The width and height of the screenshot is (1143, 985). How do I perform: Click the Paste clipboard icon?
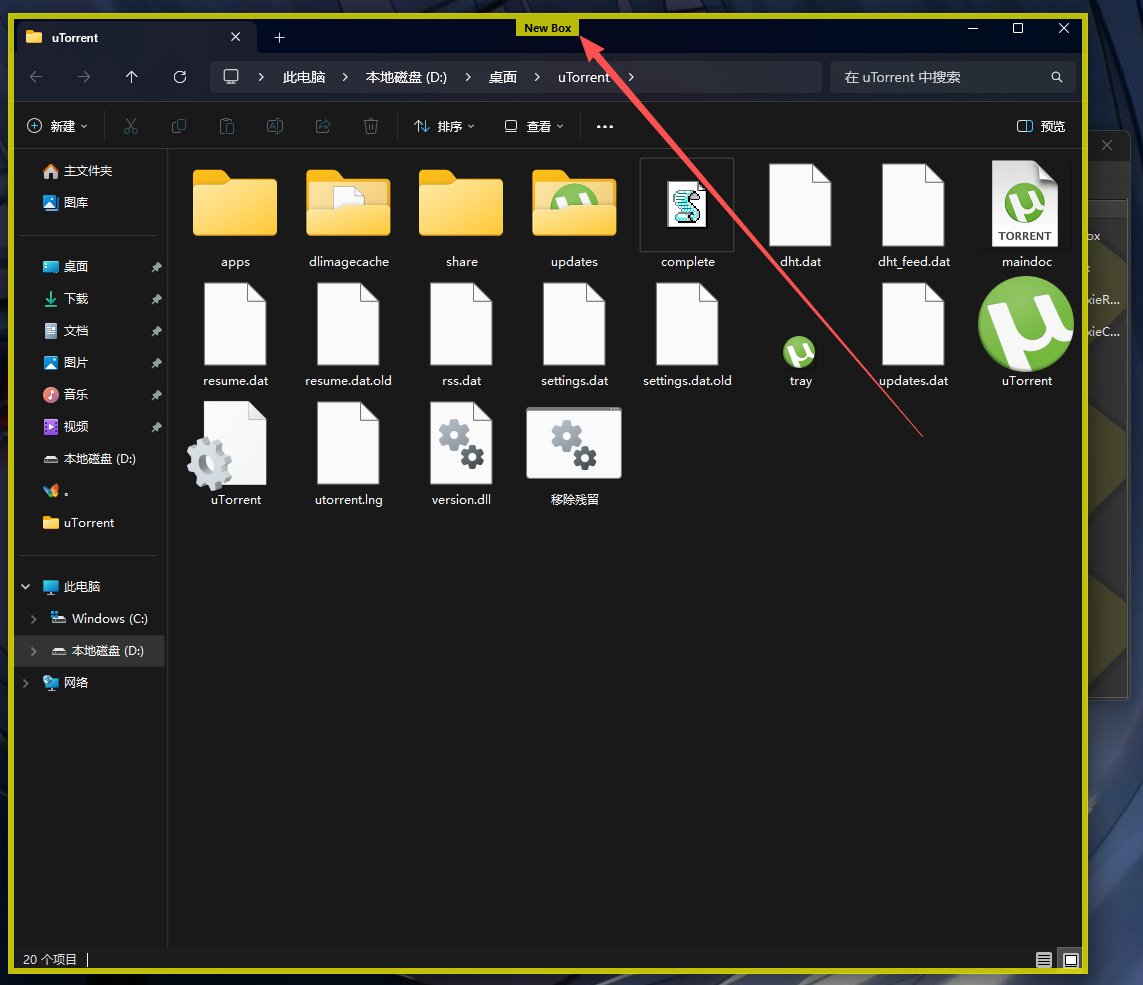(x=227, y=126)
